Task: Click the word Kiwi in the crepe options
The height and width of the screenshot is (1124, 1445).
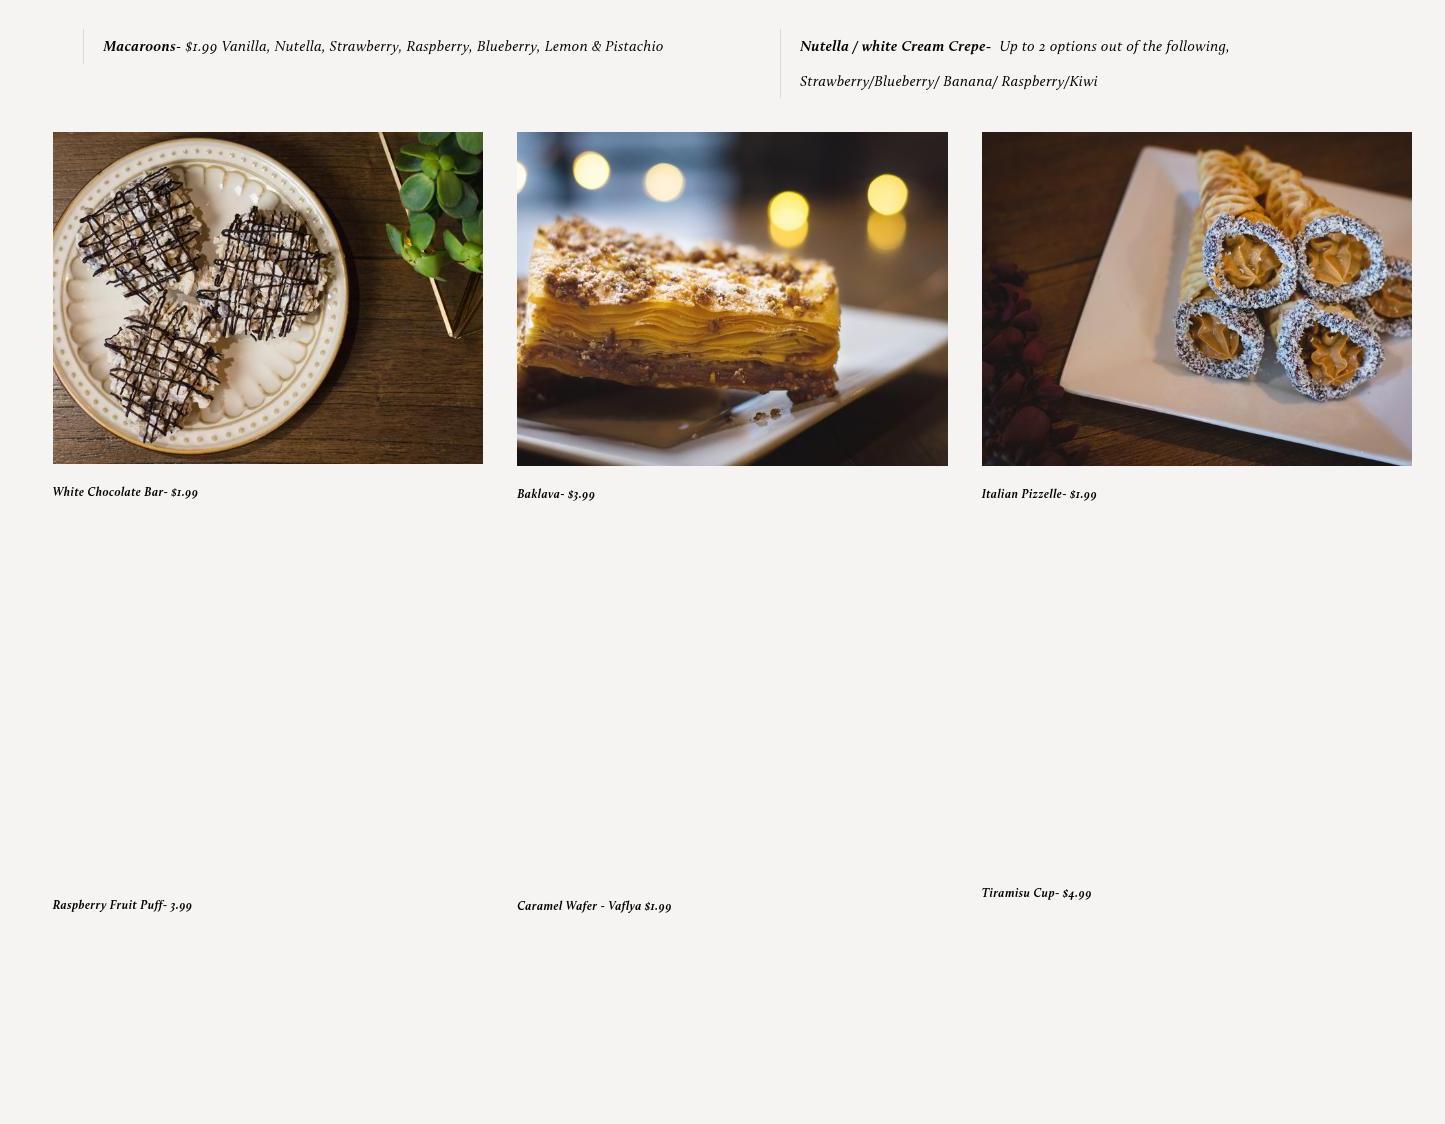Action: point(1083,81)
